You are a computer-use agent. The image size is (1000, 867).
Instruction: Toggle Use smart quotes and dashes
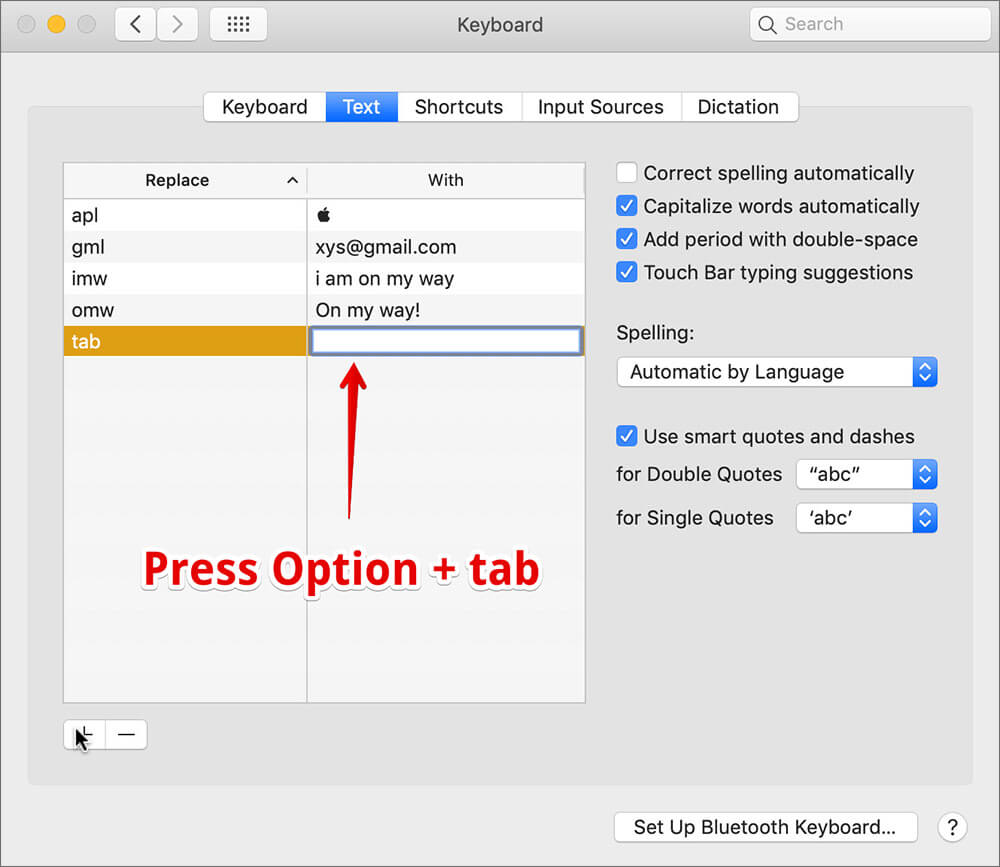pos(626,436)
